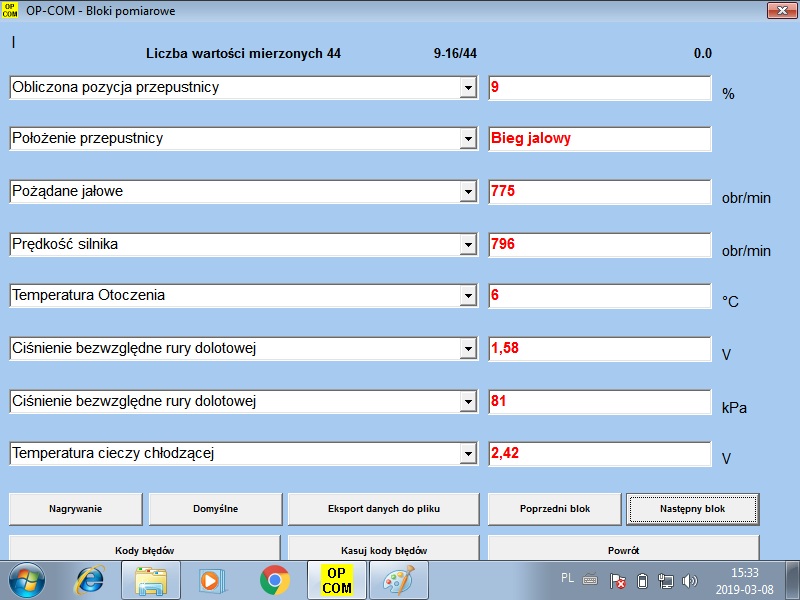Click 'Eksport danych do pliku' button
800x600 pixels.
[383, 509]
